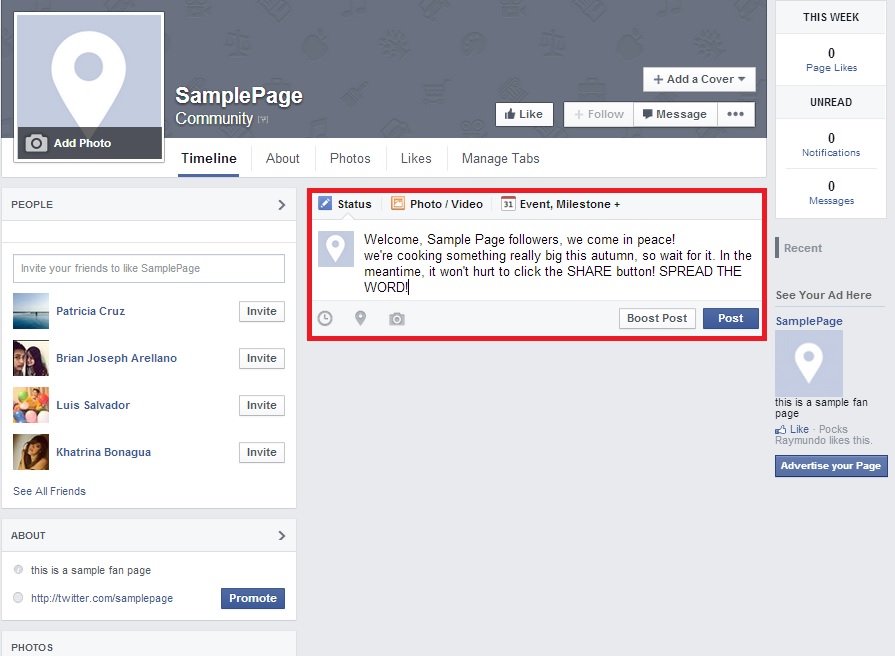This screenshot has width=895, height=656.
Task: Click the Photo / Video picture icon
Action: coord(398,203)
